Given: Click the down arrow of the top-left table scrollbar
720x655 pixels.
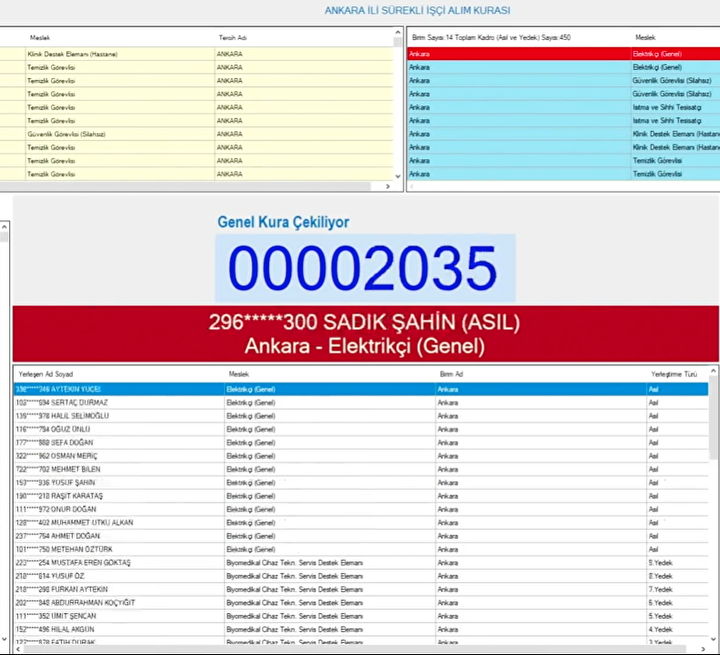Looking at the screenshot, I should tap(398, 176).
